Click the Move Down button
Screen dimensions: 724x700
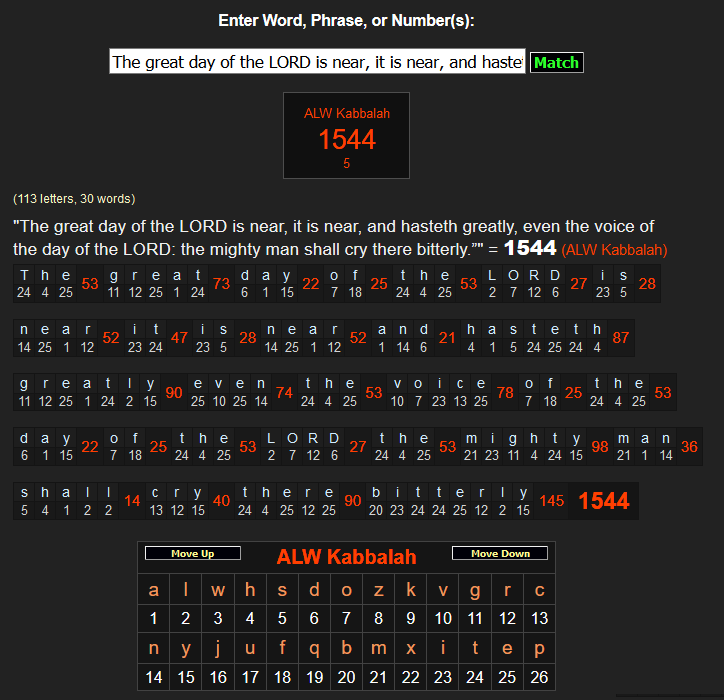pos(498,553)
